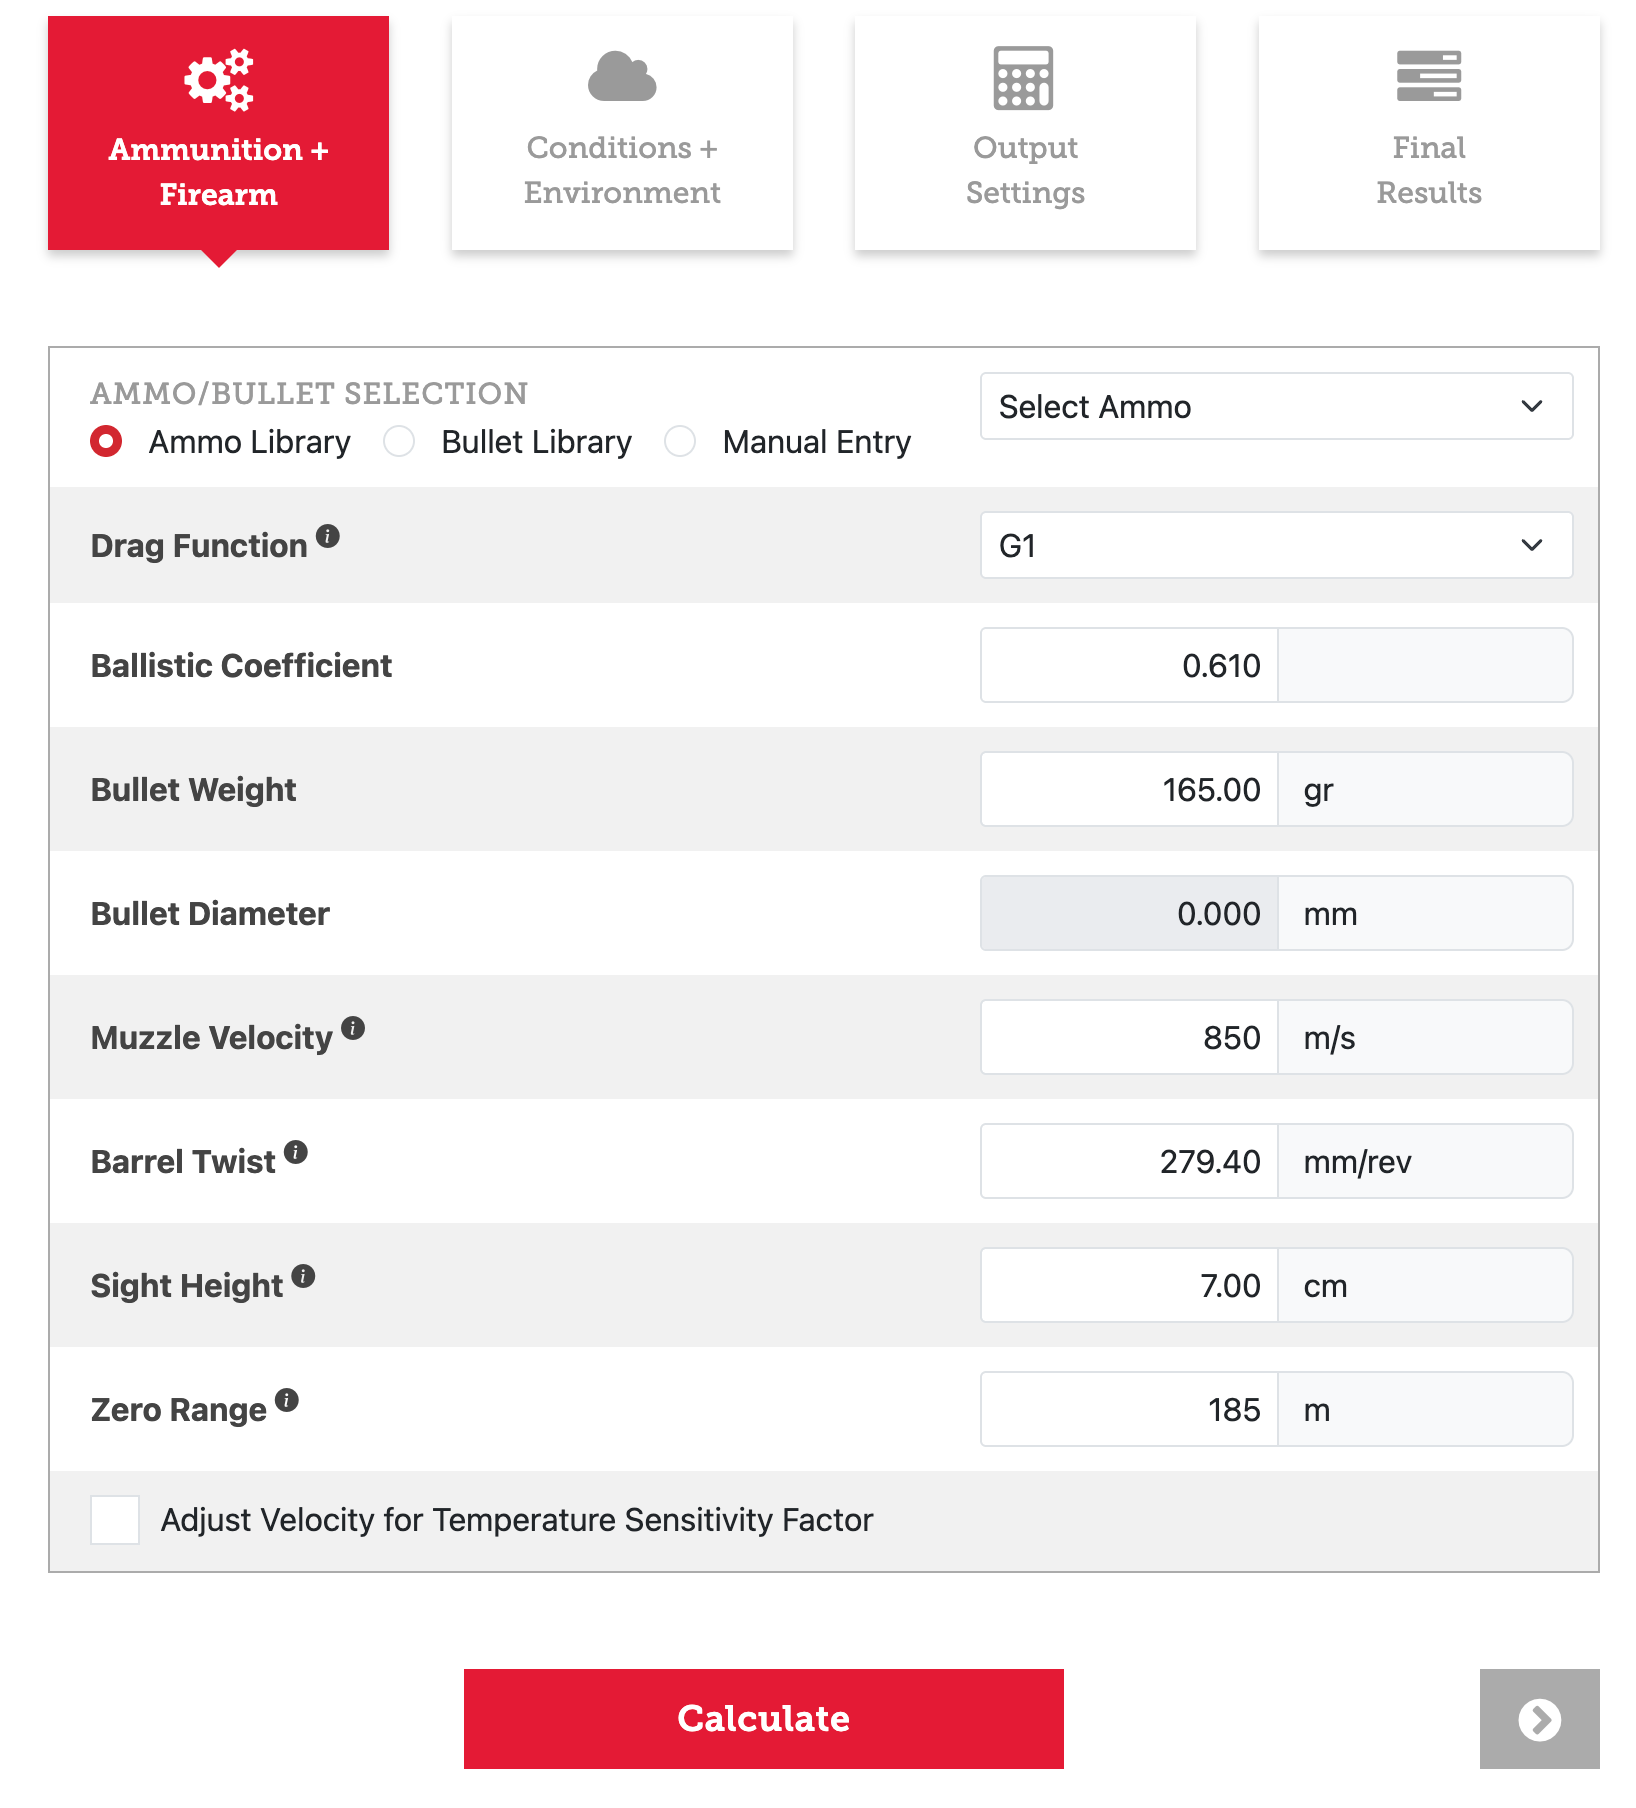Open the Select Ammo dropdown
This screenshot has height=1808, width=1636.
pyautogui.click(x=1276, y=407)
